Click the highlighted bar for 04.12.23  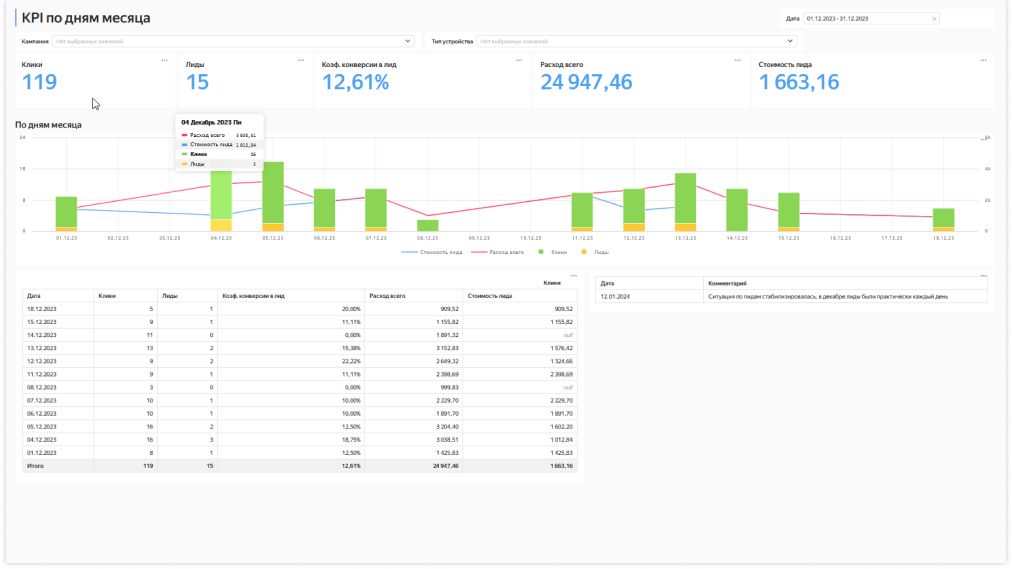coord(221,194)
